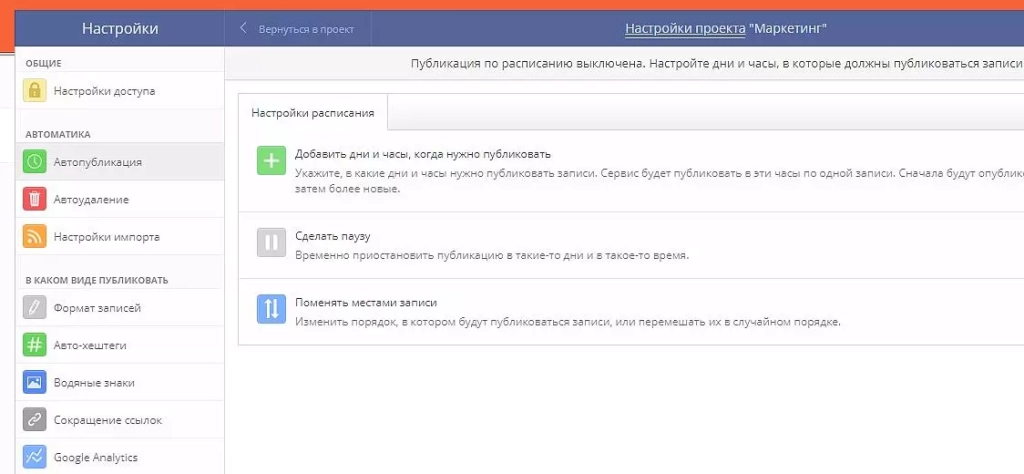
Task: Click the blue picture Водяные знаки icon
Action: [x=35, y=383]
